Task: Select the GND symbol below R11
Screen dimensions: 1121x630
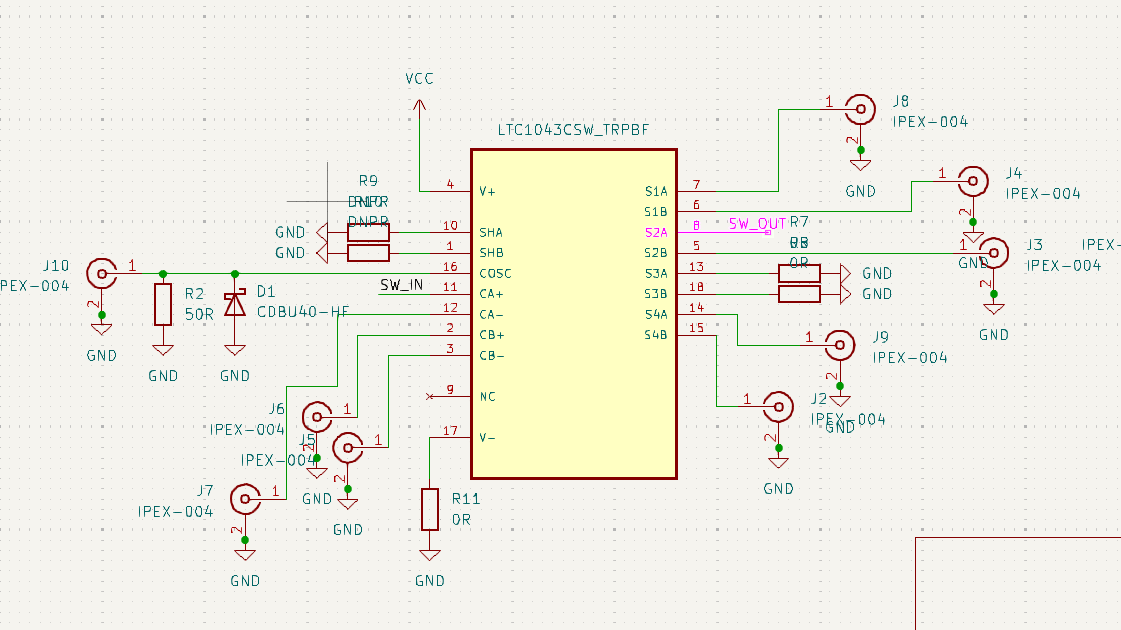Action: tap(430, 560)
